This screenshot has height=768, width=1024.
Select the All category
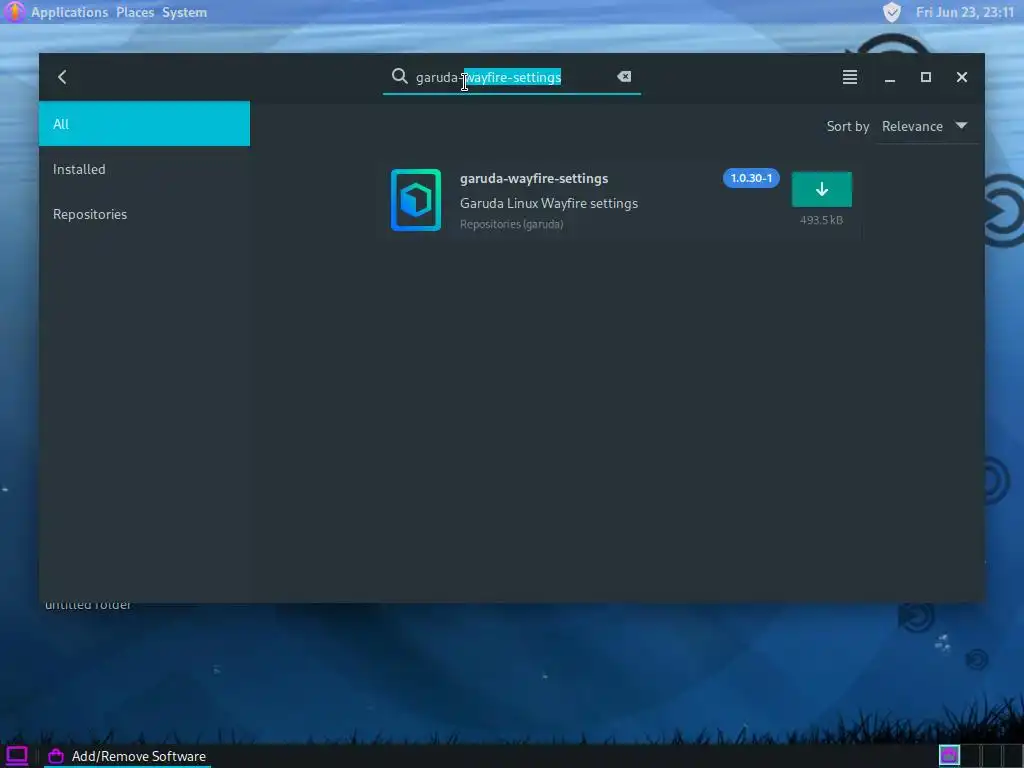[144, 123]
